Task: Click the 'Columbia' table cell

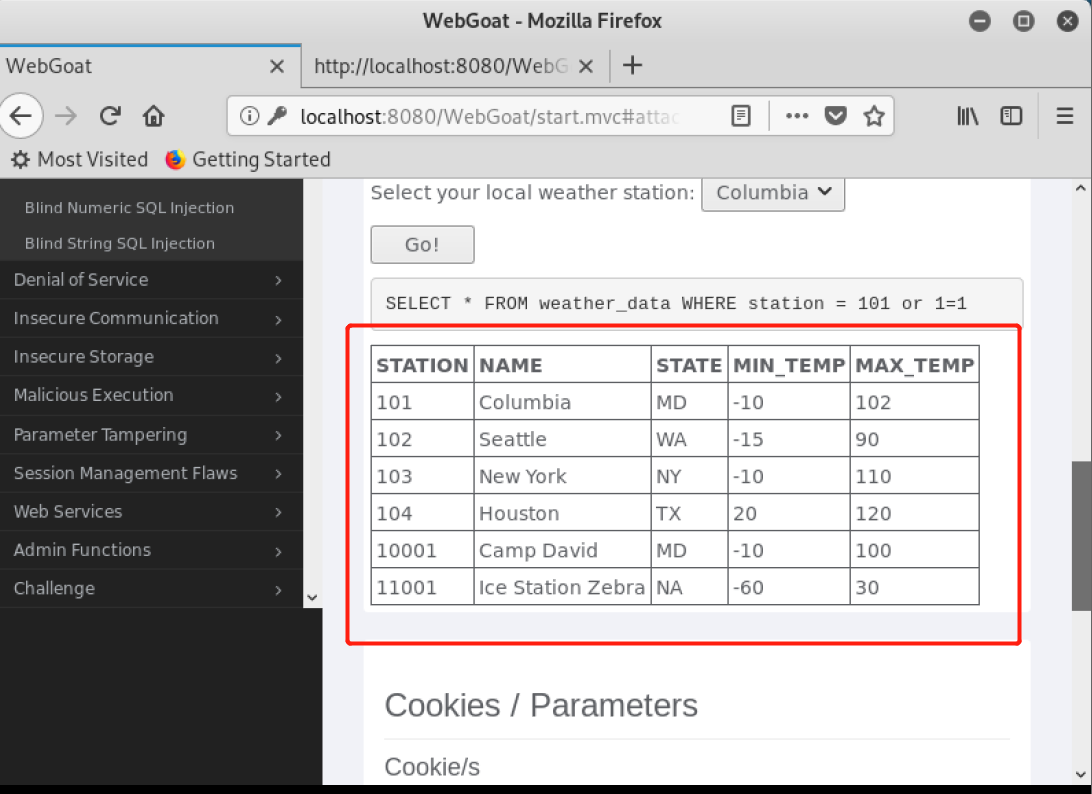Action: pyautogui.click(x=562, y=402)
